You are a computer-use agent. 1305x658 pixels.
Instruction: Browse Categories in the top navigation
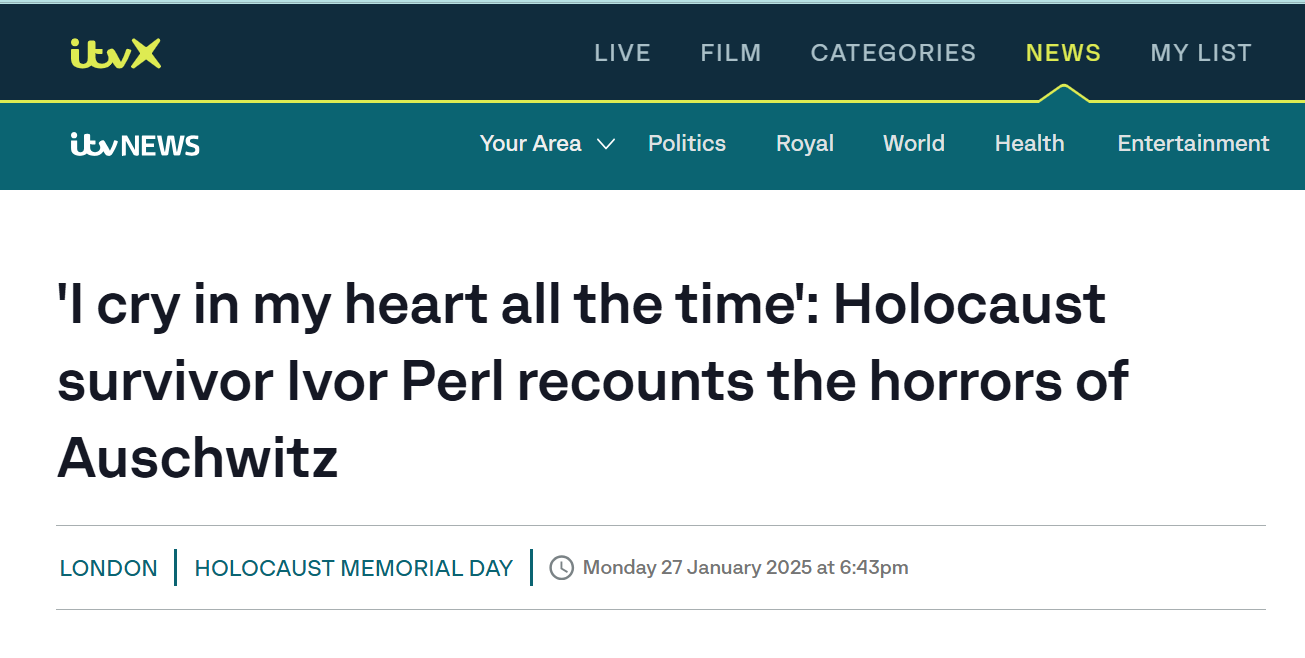tap(893, 53)
